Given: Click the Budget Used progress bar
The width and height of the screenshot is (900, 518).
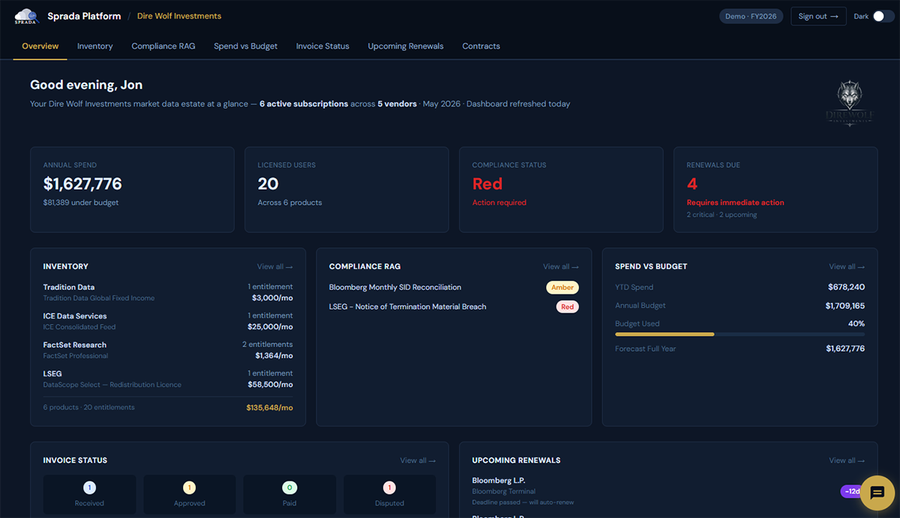Looking at the screenshot, I should (740, 334).
